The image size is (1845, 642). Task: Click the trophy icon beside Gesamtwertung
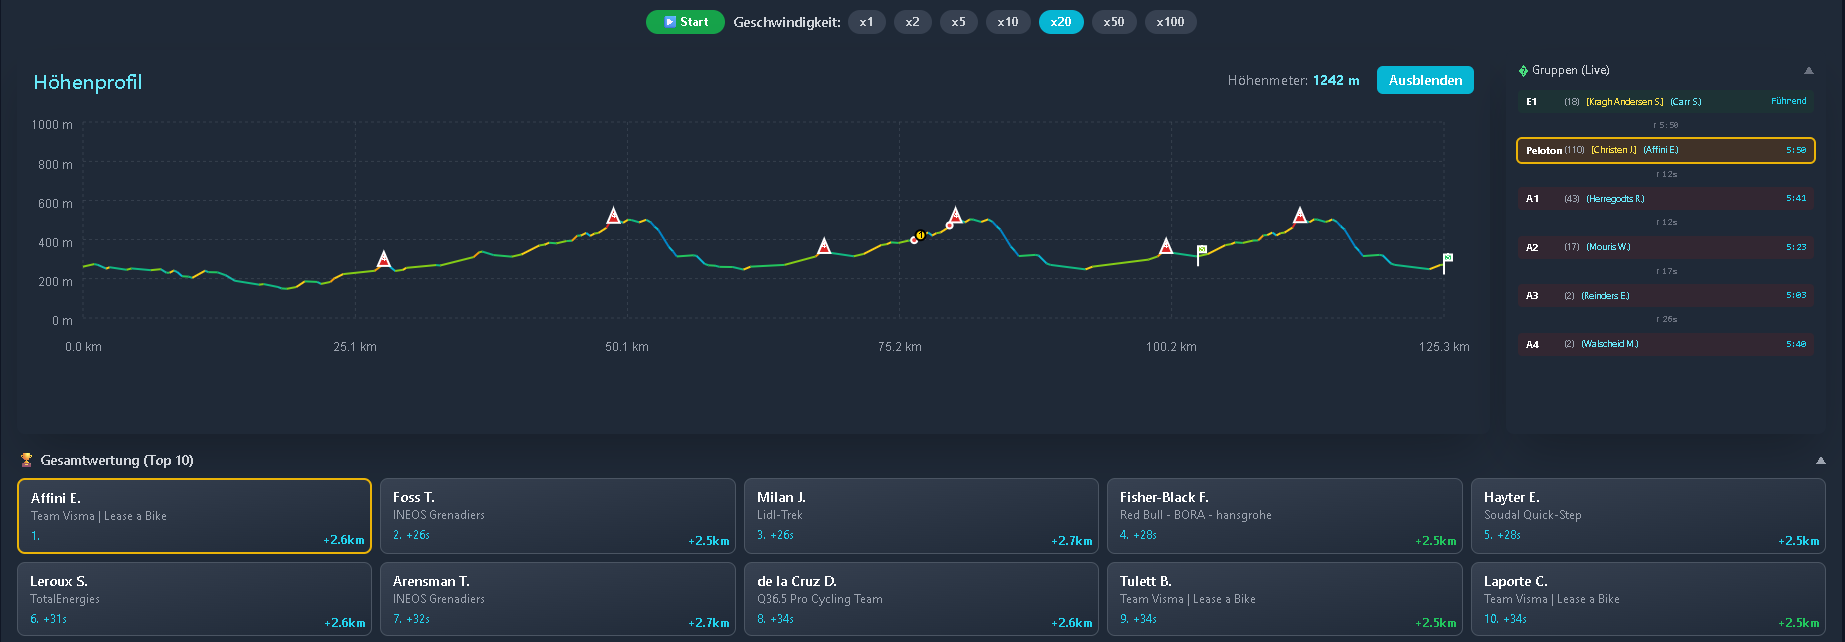tap(27, 460)
